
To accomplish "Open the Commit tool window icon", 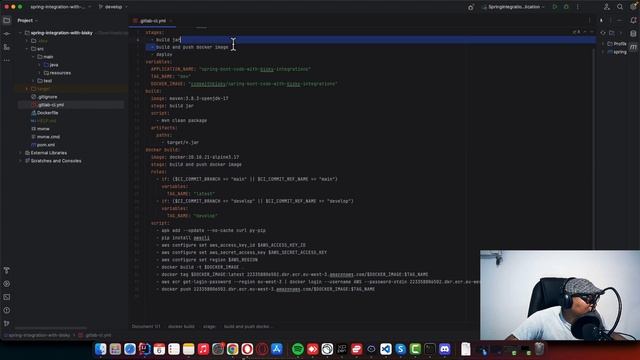I will click(x=7, y=33).
